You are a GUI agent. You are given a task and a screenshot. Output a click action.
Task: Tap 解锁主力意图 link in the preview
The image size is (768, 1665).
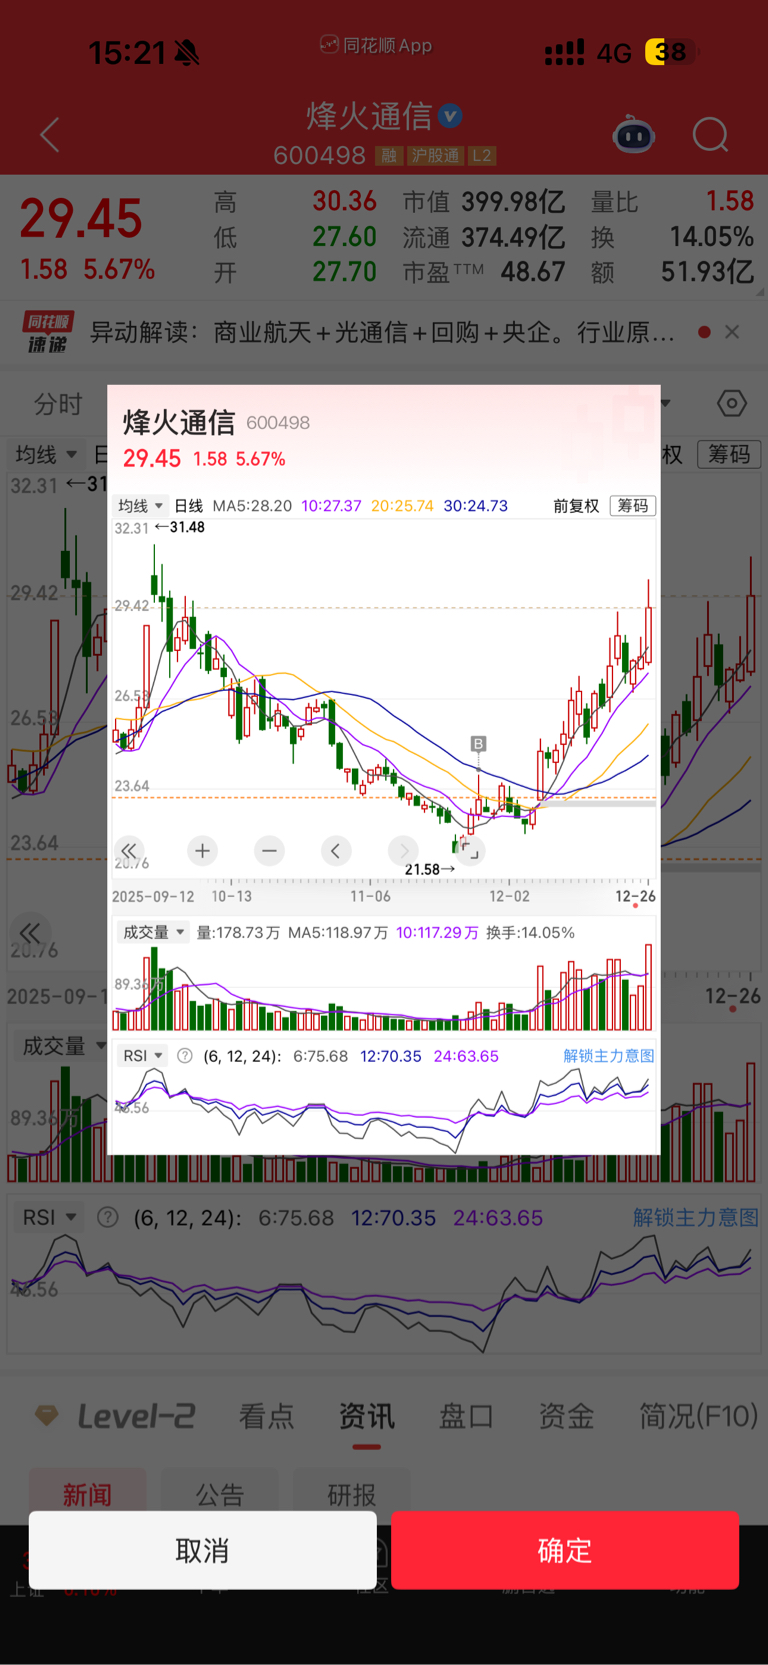(x=609, y=1056)
